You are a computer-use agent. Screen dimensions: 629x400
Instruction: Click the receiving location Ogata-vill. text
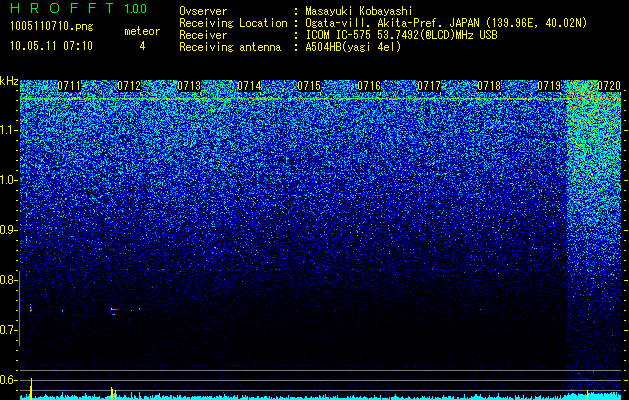[x=446, y=23]
